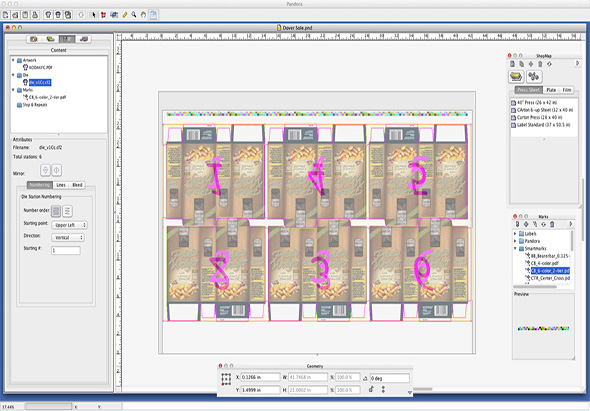Viewport: 590px width, 411px height.
Task: Click the yellow press sheet icon in ShopMap
Action: point(516,77)
